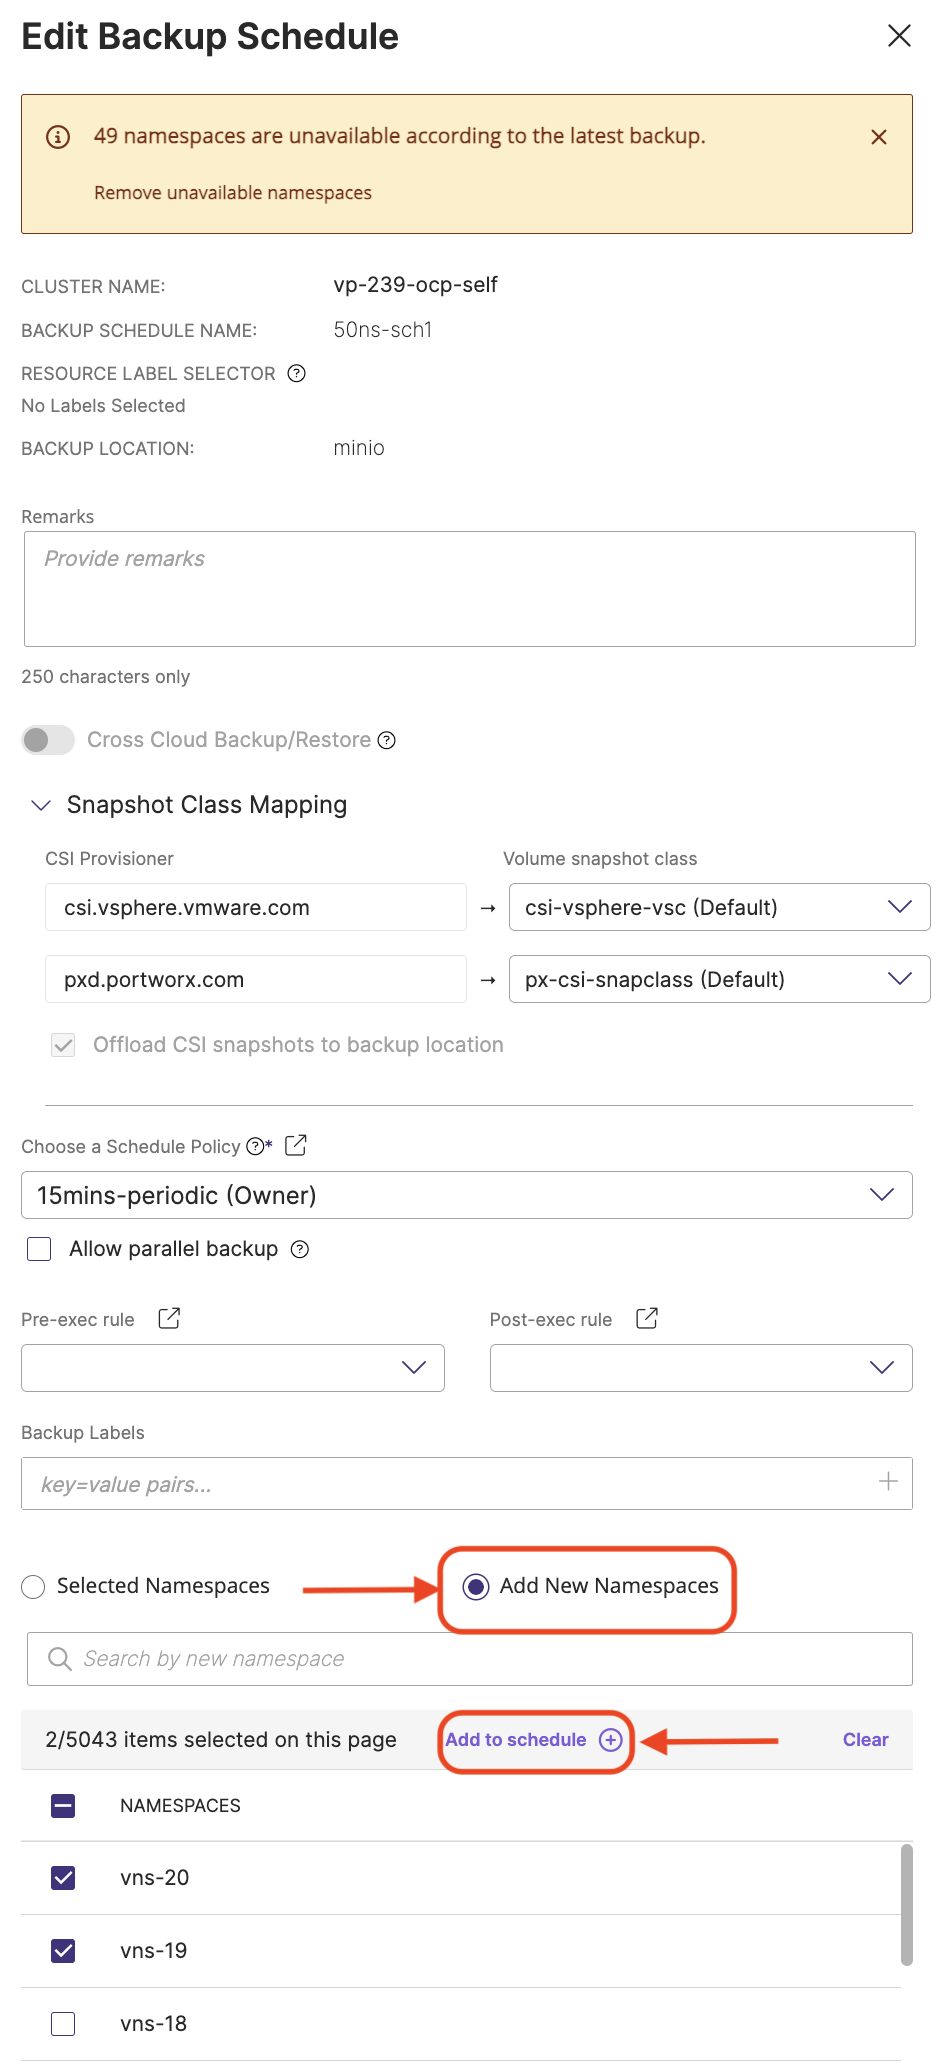Screen dimensions: 952x2068
Task: Click the Cross Cloud Backup/Restore help icon
Action: (387, 740)
